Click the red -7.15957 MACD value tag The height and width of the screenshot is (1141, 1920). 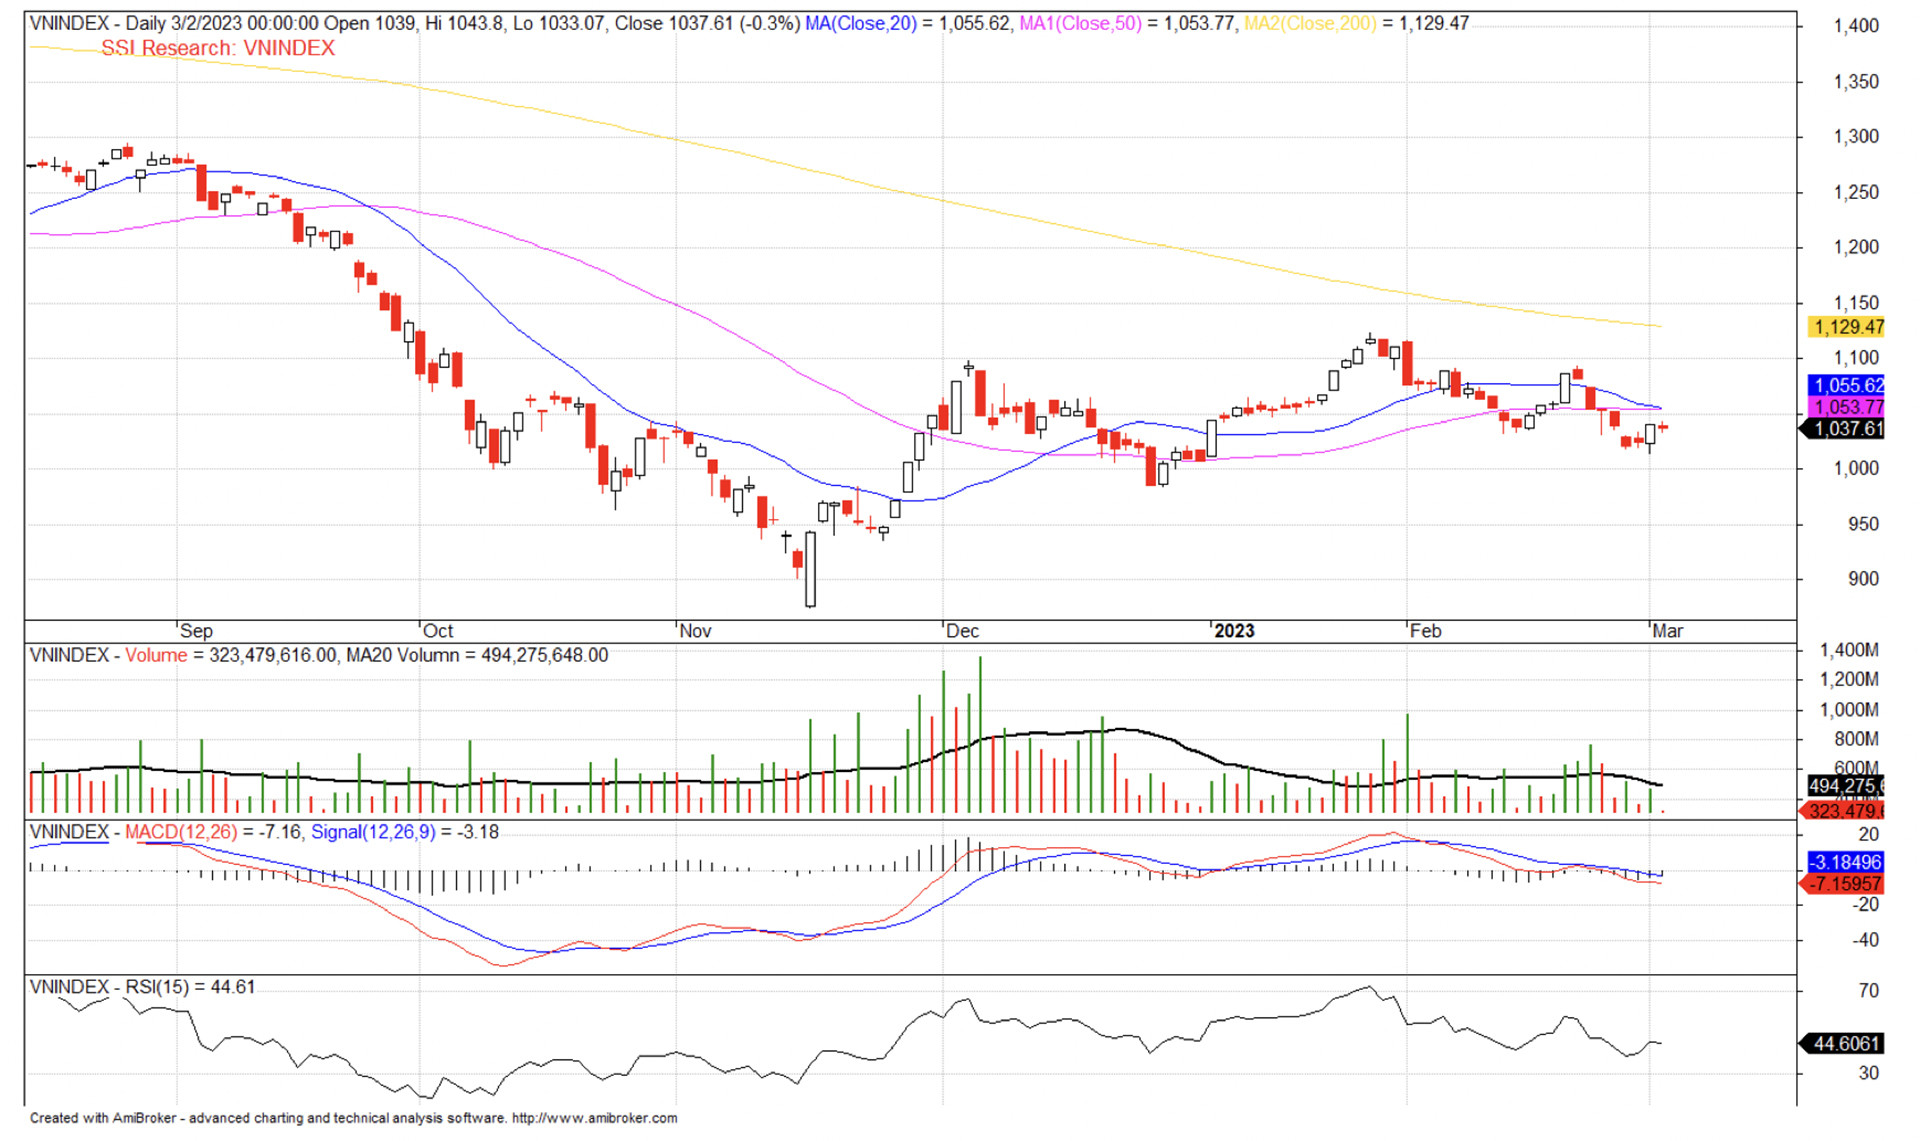(x=1846, y=884)
